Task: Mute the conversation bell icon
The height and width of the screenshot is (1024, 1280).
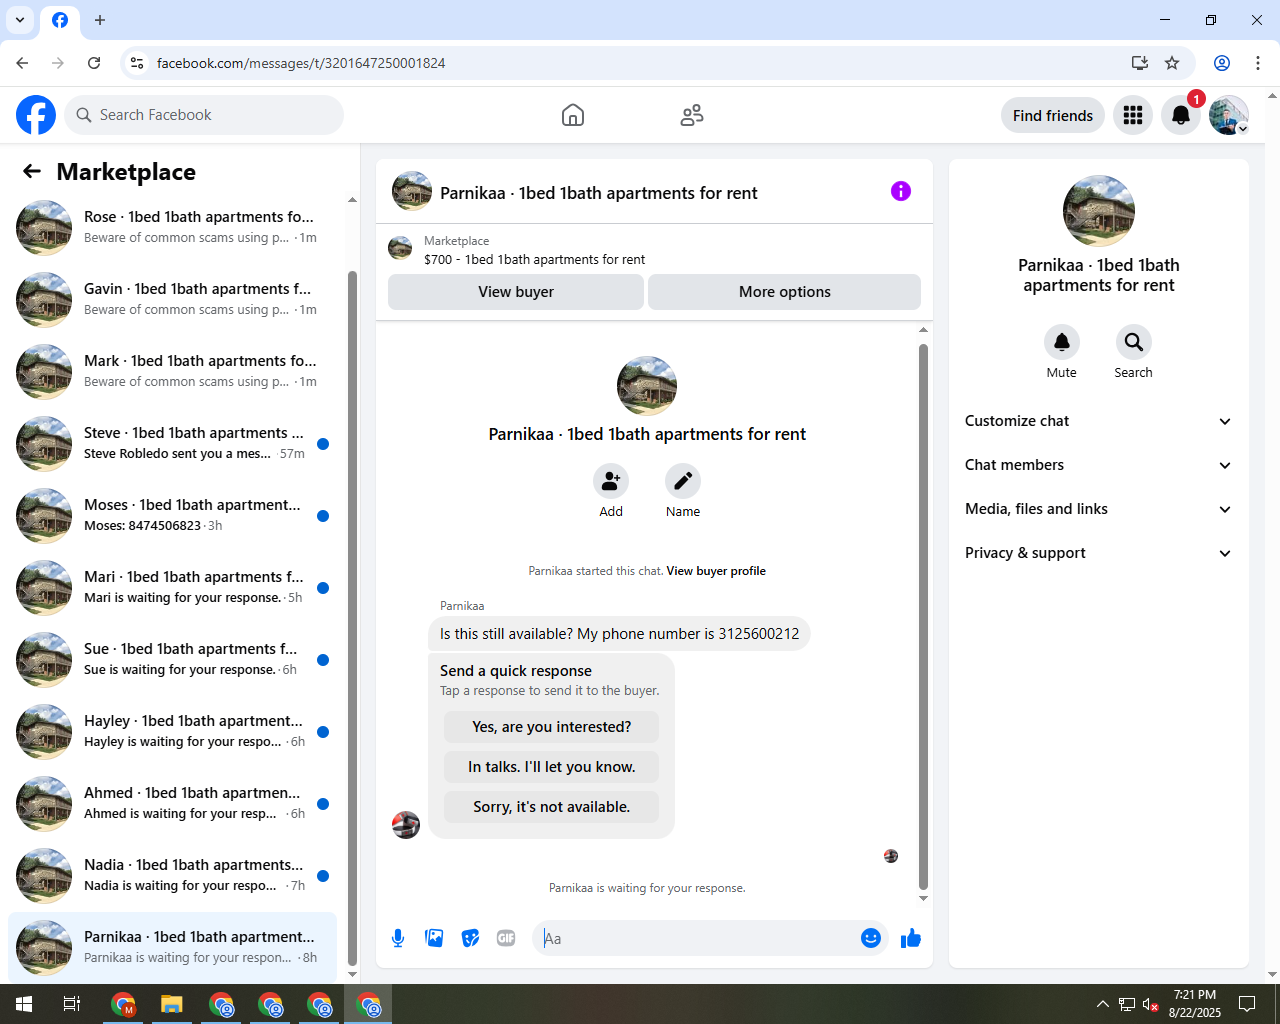Action: [1062, 342]
